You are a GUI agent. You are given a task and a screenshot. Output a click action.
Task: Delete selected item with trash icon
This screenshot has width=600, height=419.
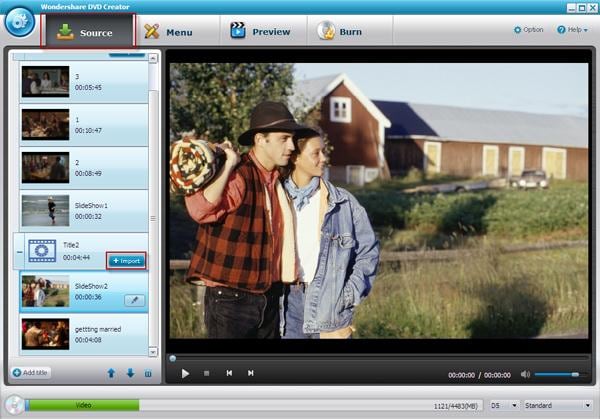coord(148,373)
